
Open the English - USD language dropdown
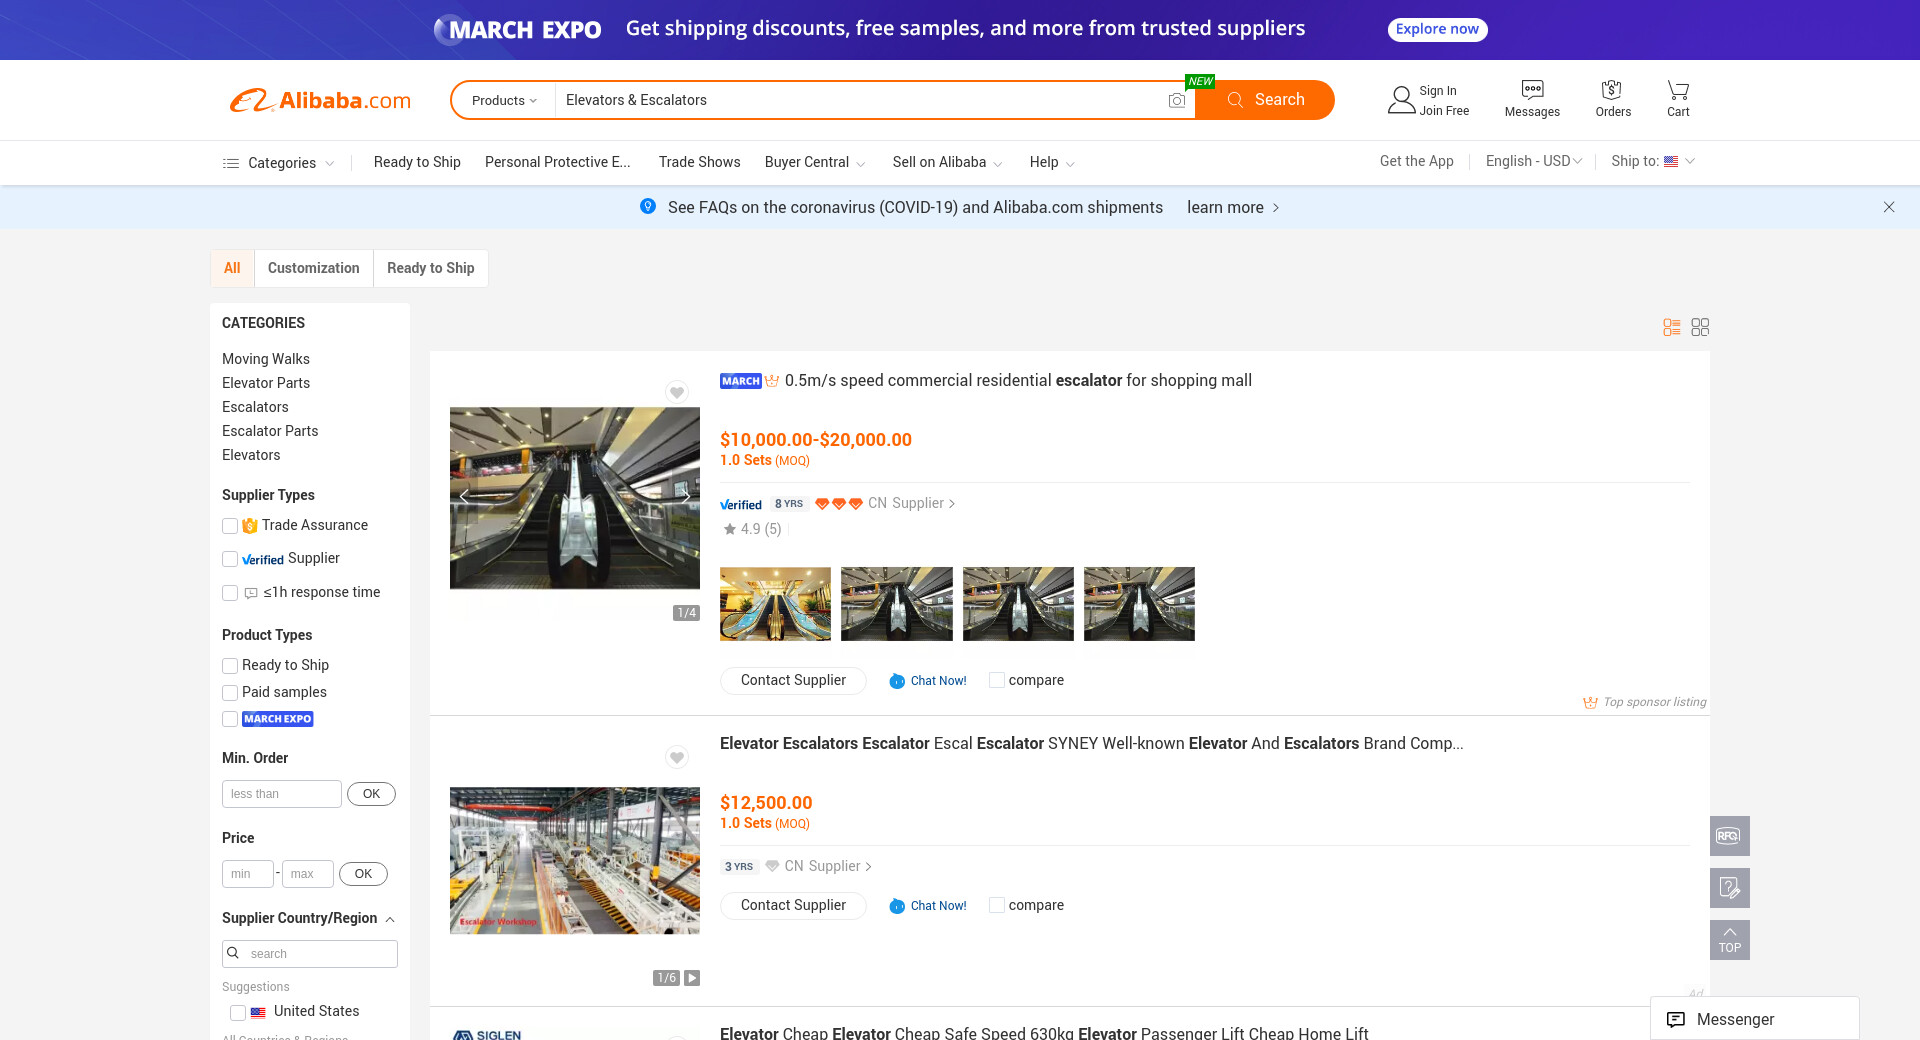[1533, 161]
